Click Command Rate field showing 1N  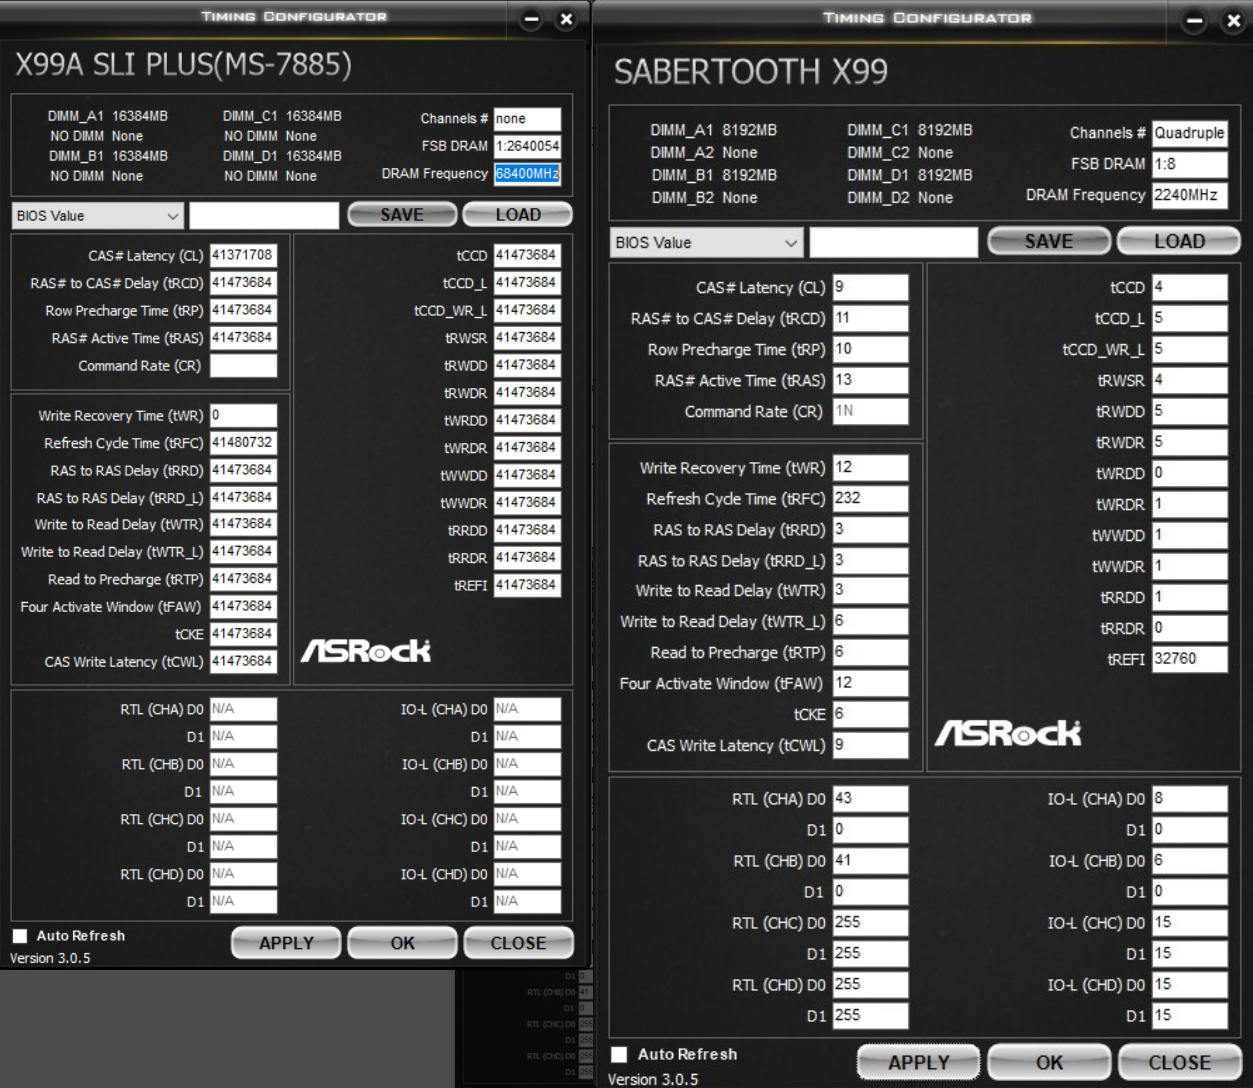click(x=870, y=411)
